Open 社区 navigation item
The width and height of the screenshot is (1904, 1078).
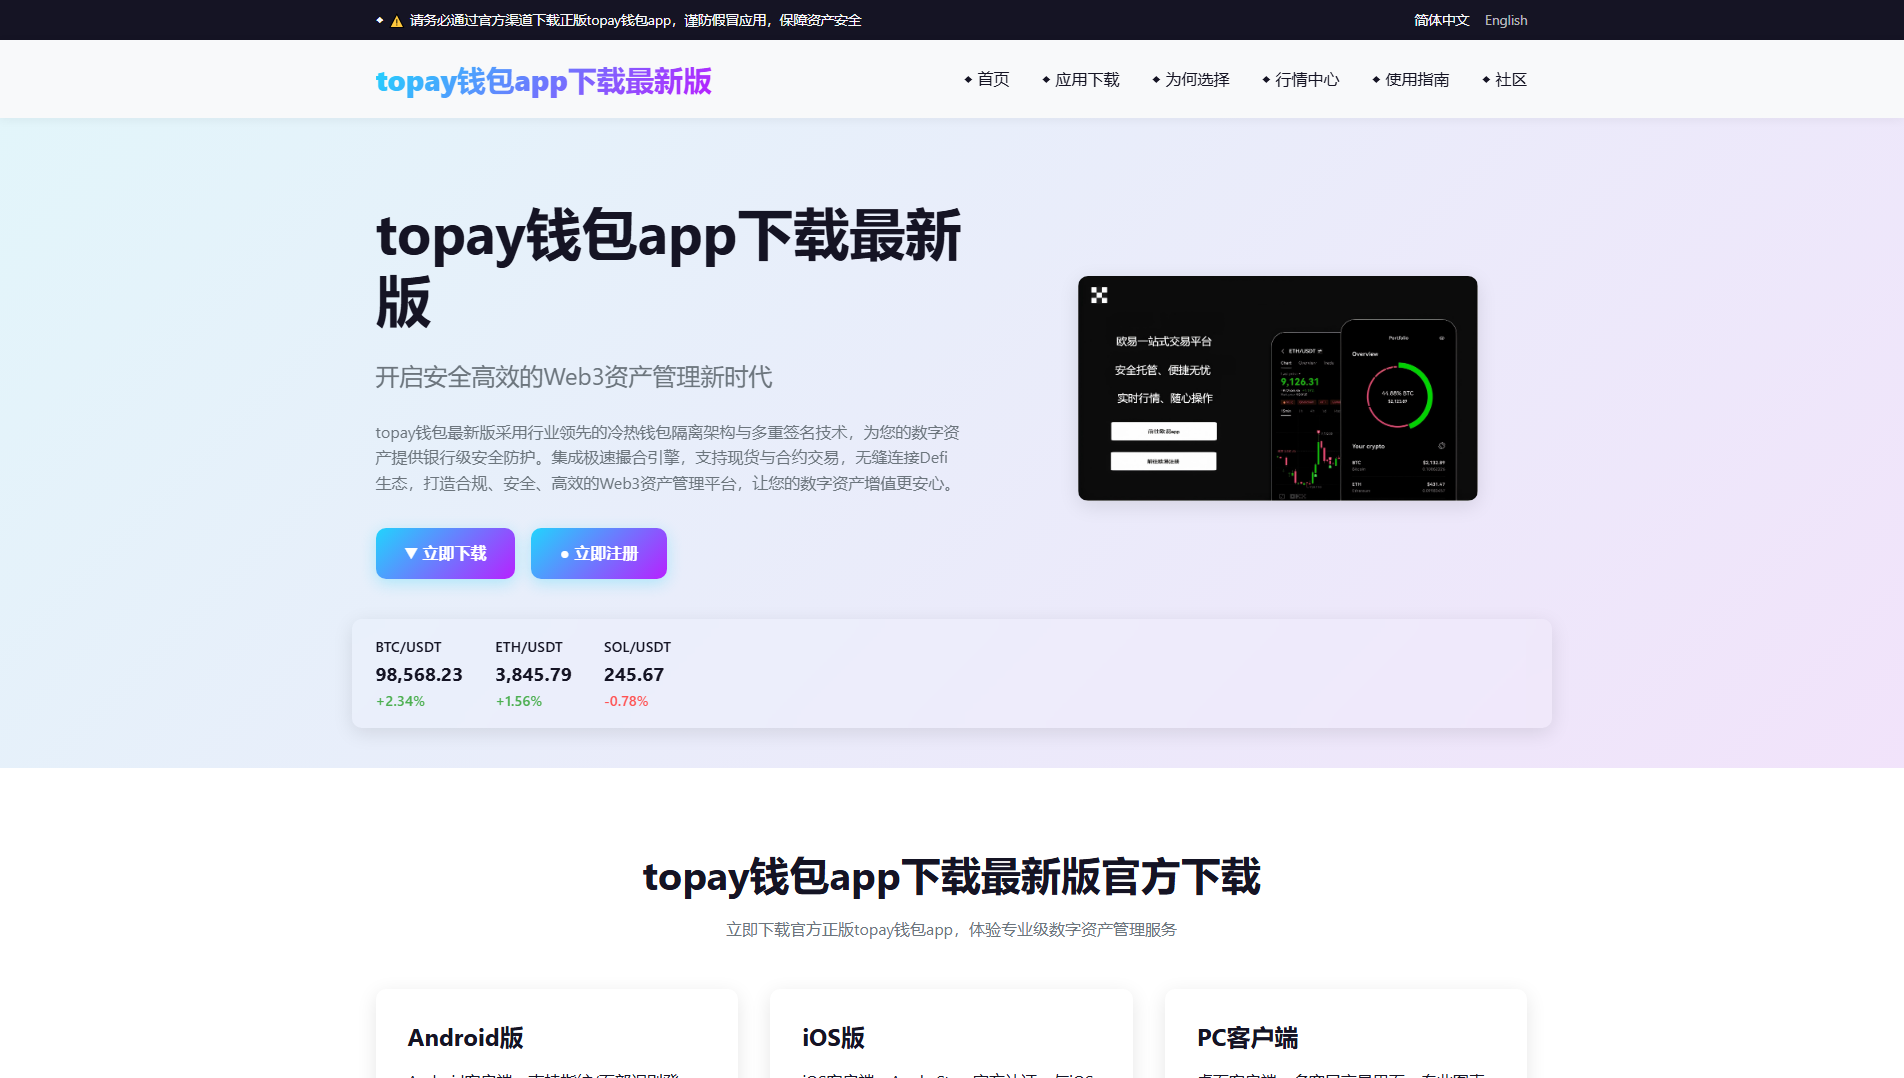pyautogui.click(x=1504, y=79)
